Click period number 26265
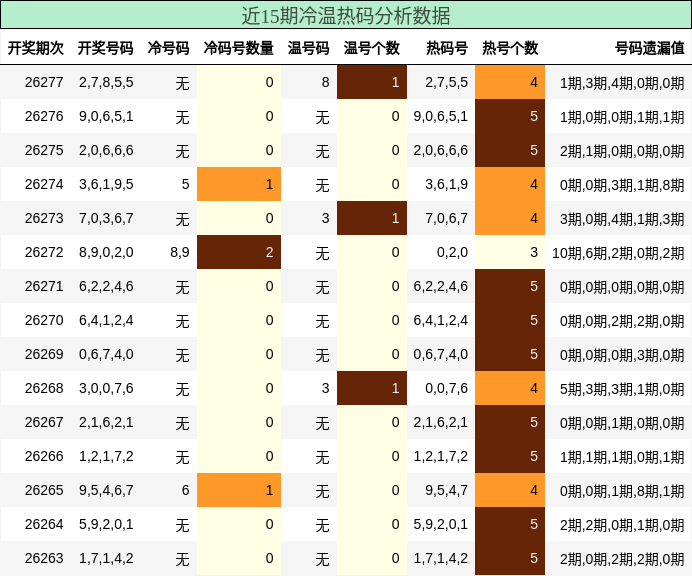Viewport: 692px width, 576px height. [x=44, y=490]
